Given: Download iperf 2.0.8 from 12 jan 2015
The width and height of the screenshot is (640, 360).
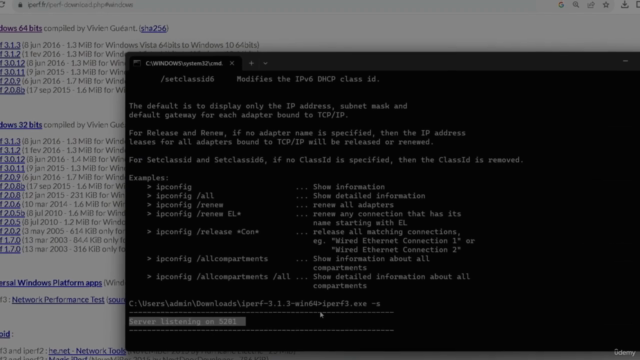Looking at the screenshot, I should pos(10,195).
